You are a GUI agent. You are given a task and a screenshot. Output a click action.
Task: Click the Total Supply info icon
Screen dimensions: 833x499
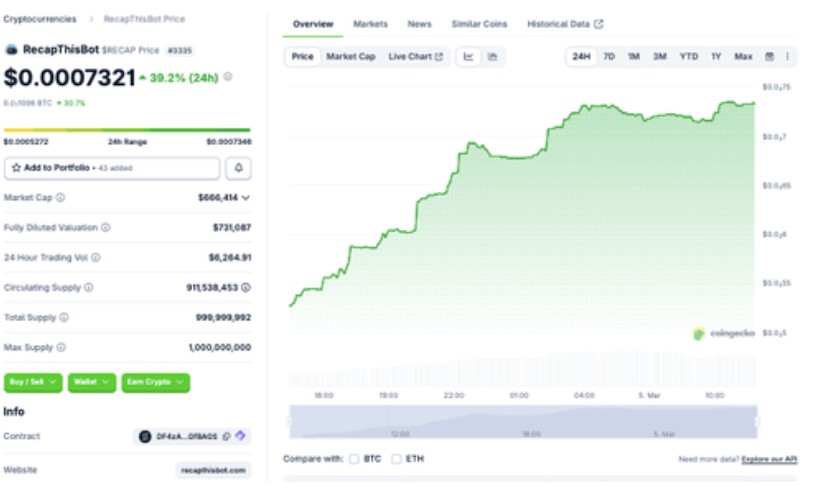(64, 318)
